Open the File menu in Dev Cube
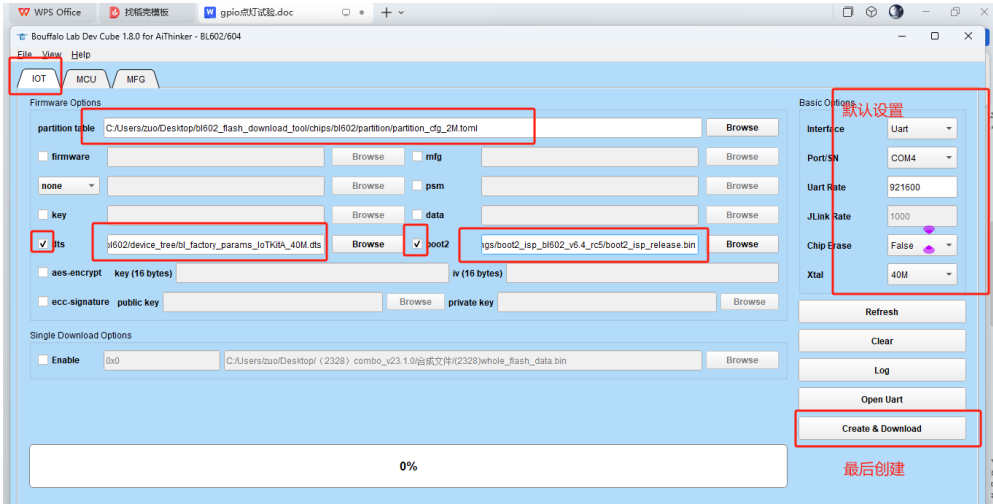993x504 pixels. tap(24, 54)
